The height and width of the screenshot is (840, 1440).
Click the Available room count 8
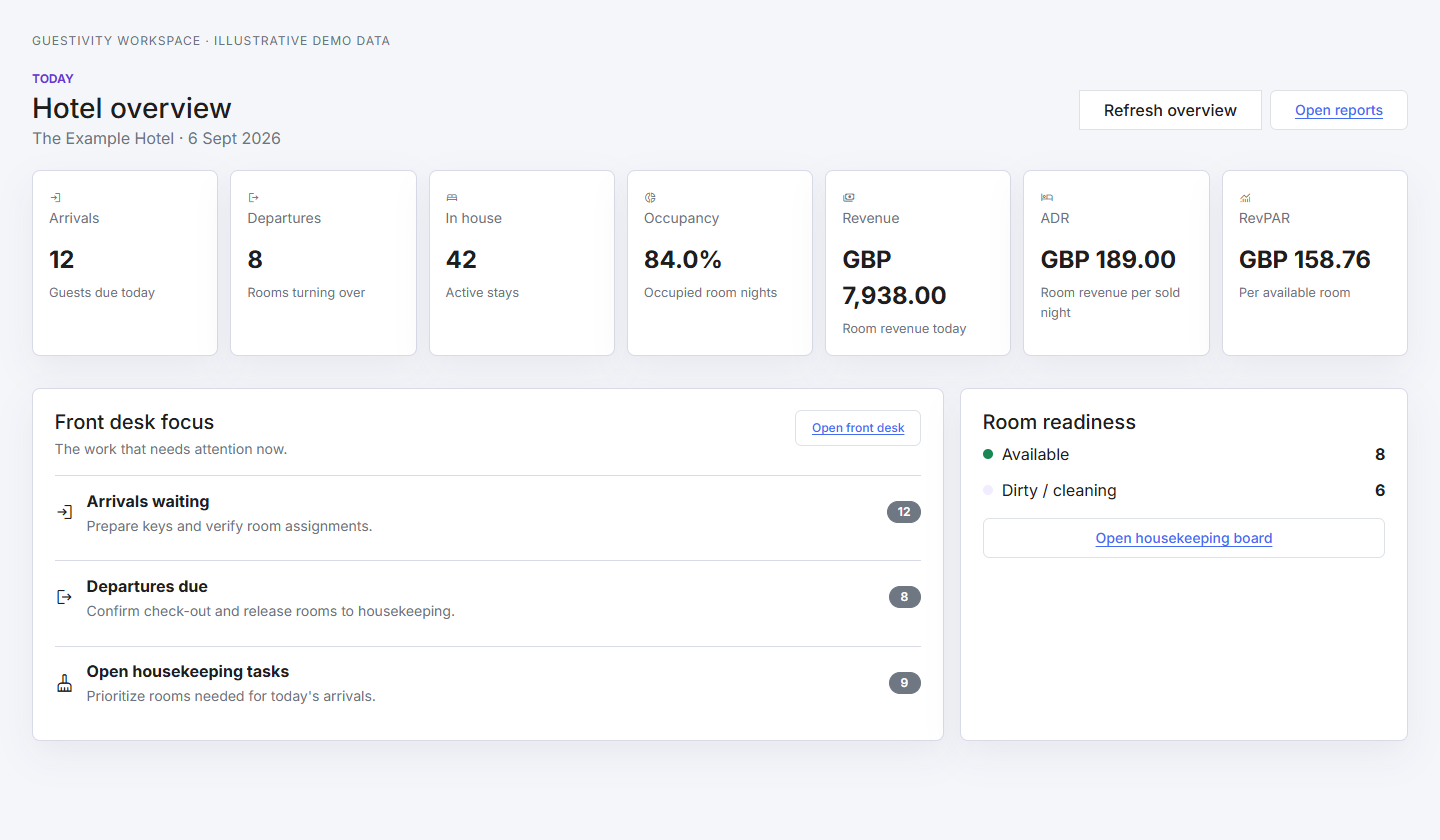pos(1380,455)
